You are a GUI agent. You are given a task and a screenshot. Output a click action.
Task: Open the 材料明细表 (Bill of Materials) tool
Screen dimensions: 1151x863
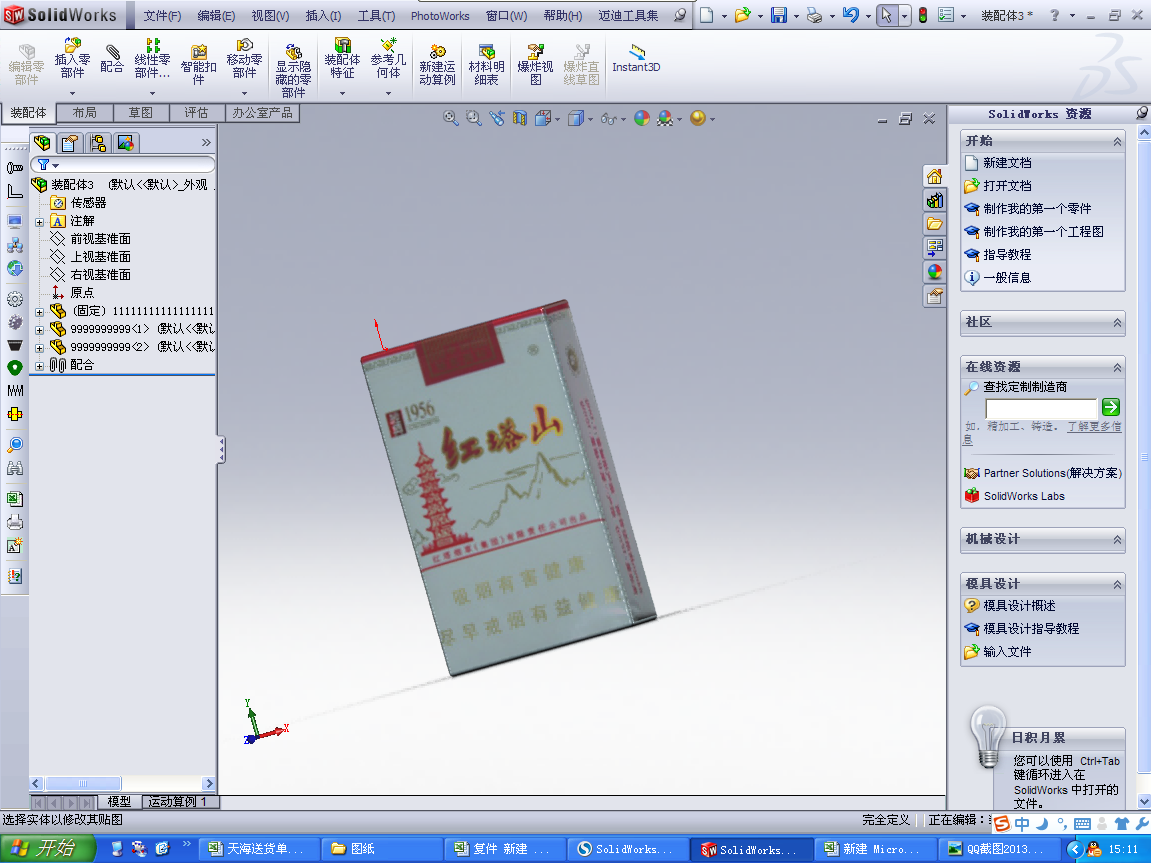[486, 65]
